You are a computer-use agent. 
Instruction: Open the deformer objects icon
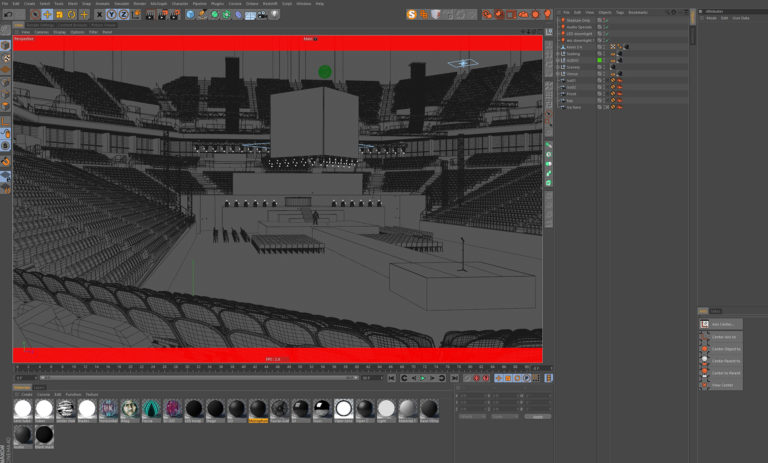[x=239, y=15]
